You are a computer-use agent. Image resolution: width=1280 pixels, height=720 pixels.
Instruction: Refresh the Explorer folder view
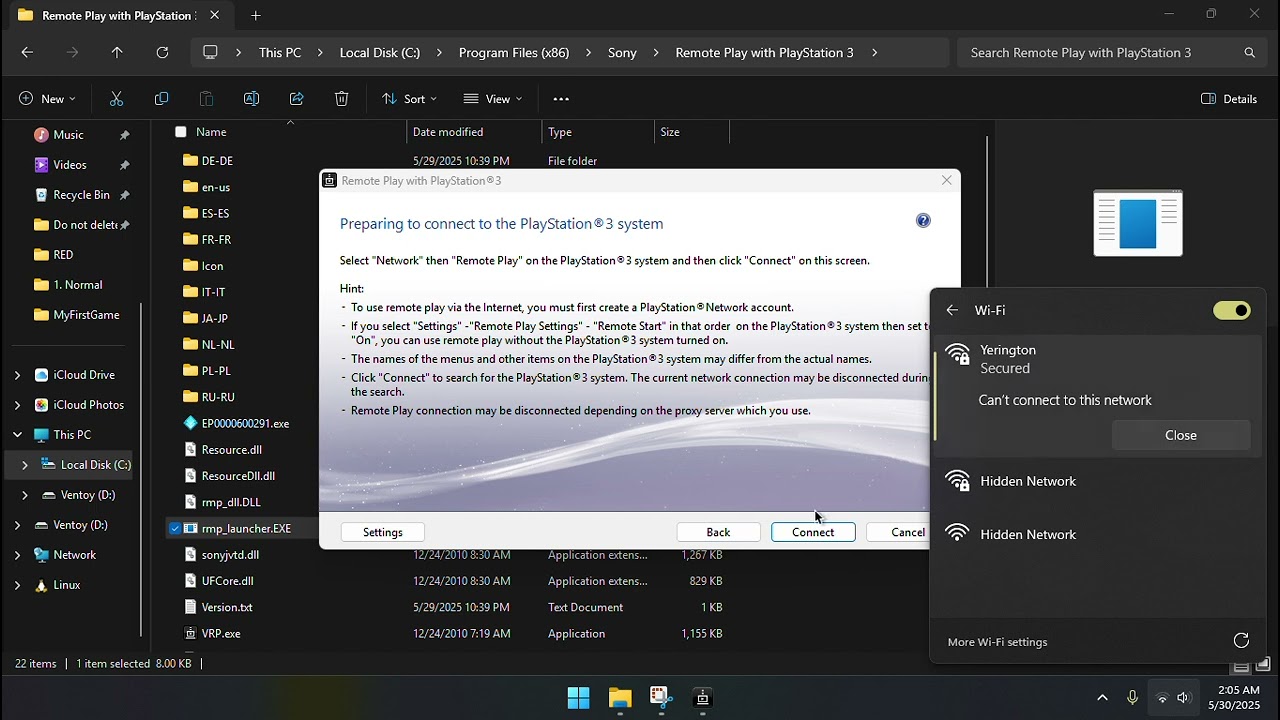pos(162,52)
